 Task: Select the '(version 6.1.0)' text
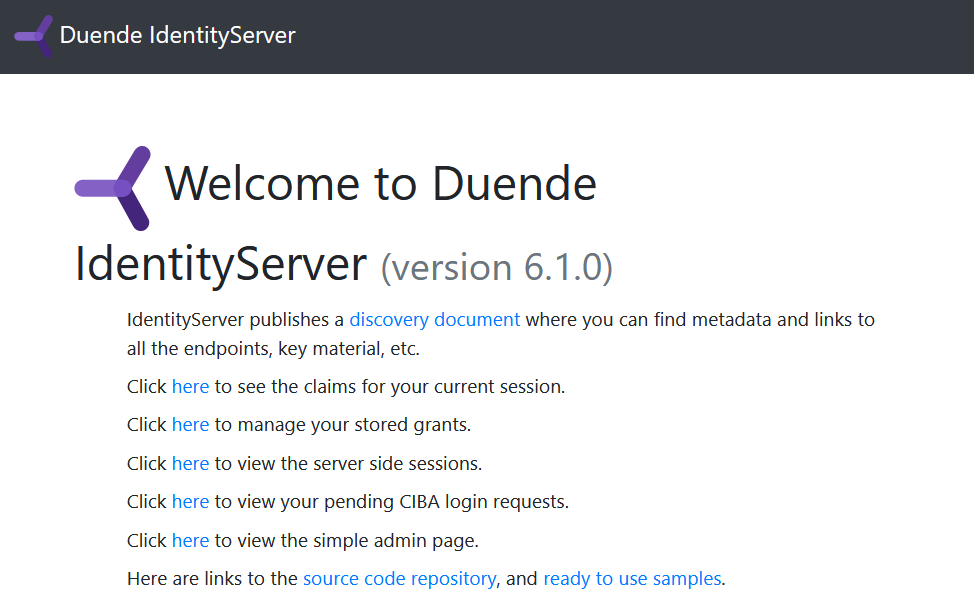496,268
